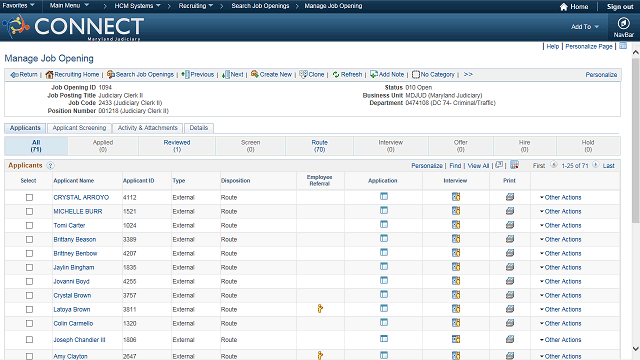The height and width of the screenshot is (360, 640).
Task: Select checkbox for Brittany Beason
Action: (x=29, y=240)
